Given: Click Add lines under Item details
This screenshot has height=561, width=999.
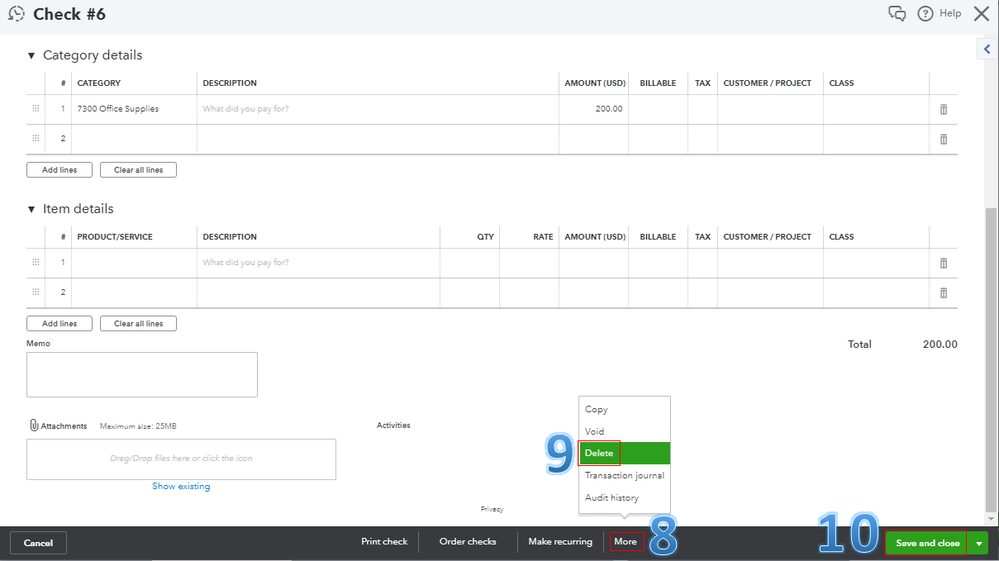Looking at the screenshot, I should click(x=59, y=323).
